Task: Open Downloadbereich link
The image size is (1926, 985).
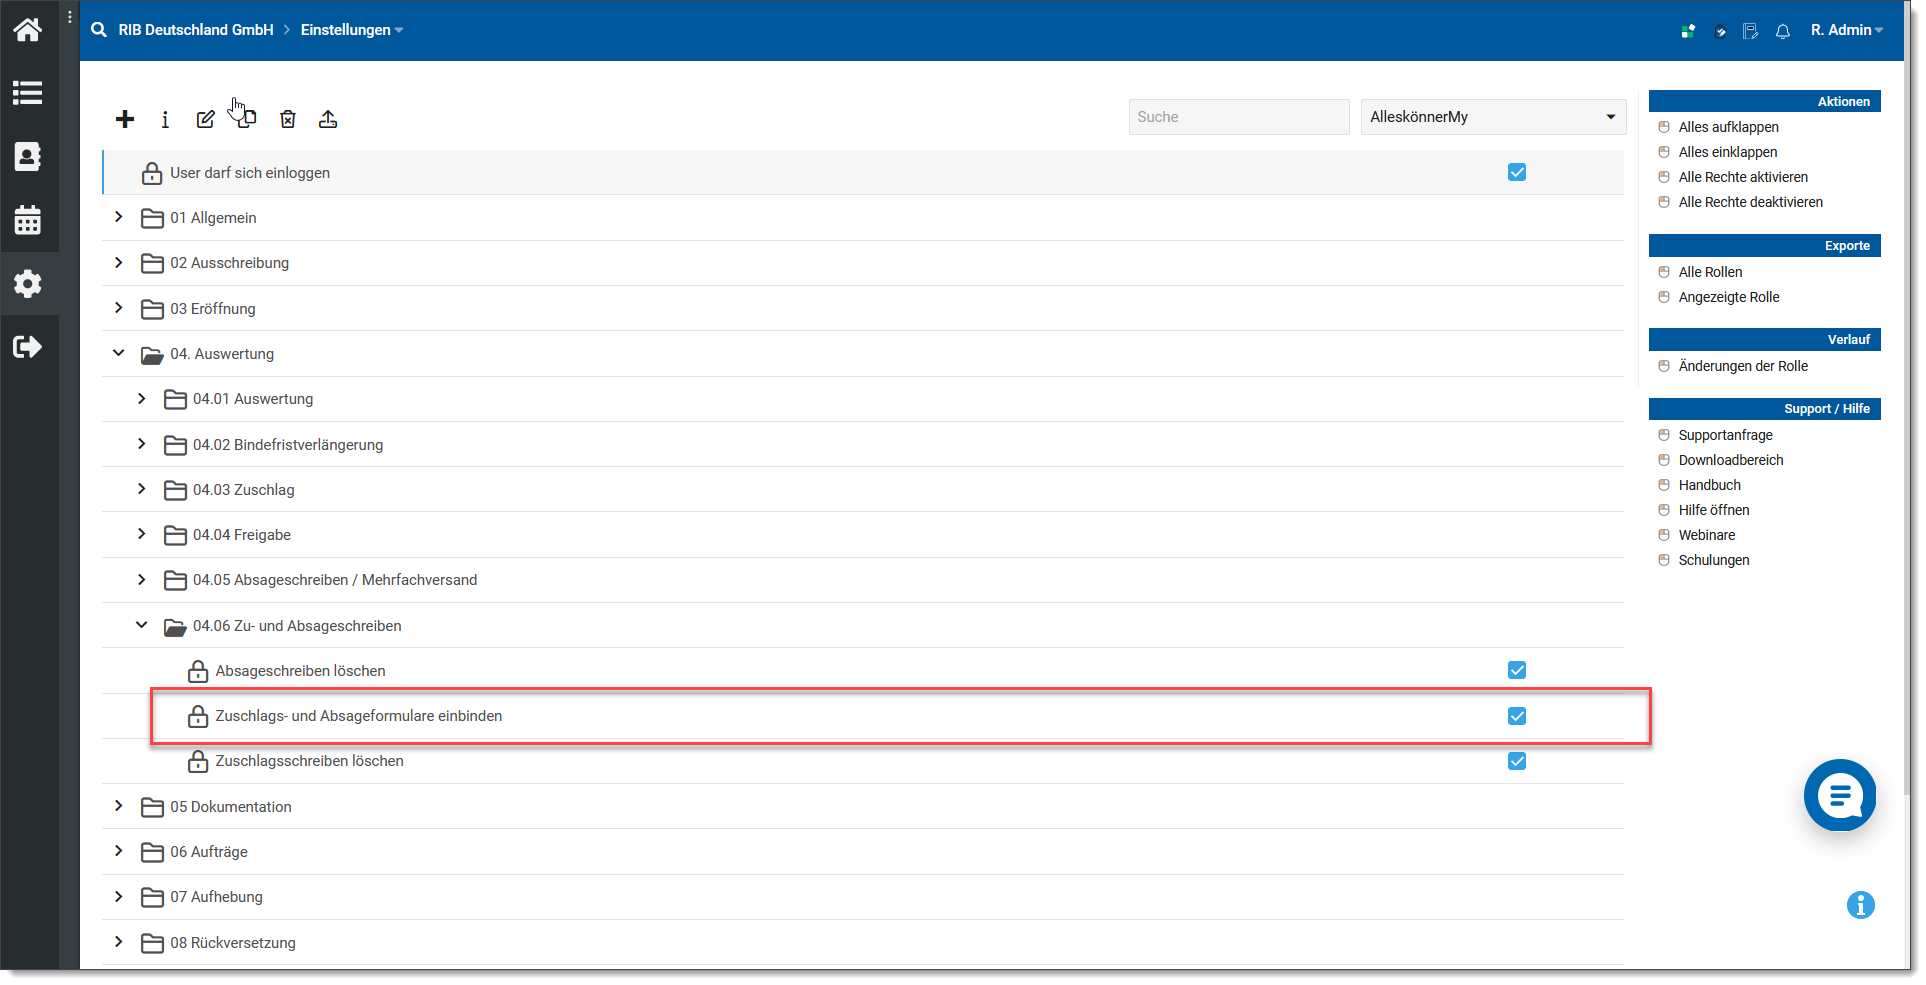Action: coord(1731,460)
